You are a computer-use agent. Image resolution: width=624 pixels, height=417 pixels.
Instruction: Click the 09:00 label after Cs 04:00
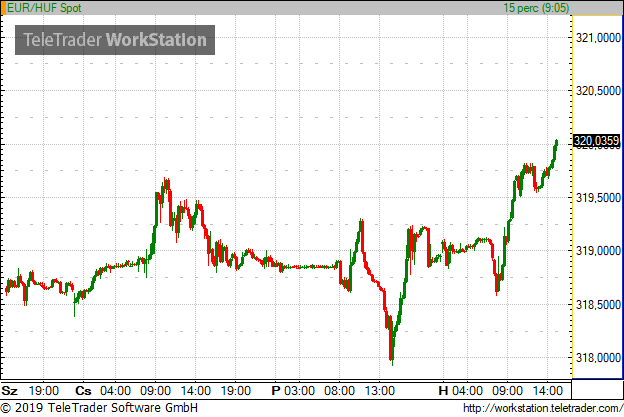pos(155,391)
